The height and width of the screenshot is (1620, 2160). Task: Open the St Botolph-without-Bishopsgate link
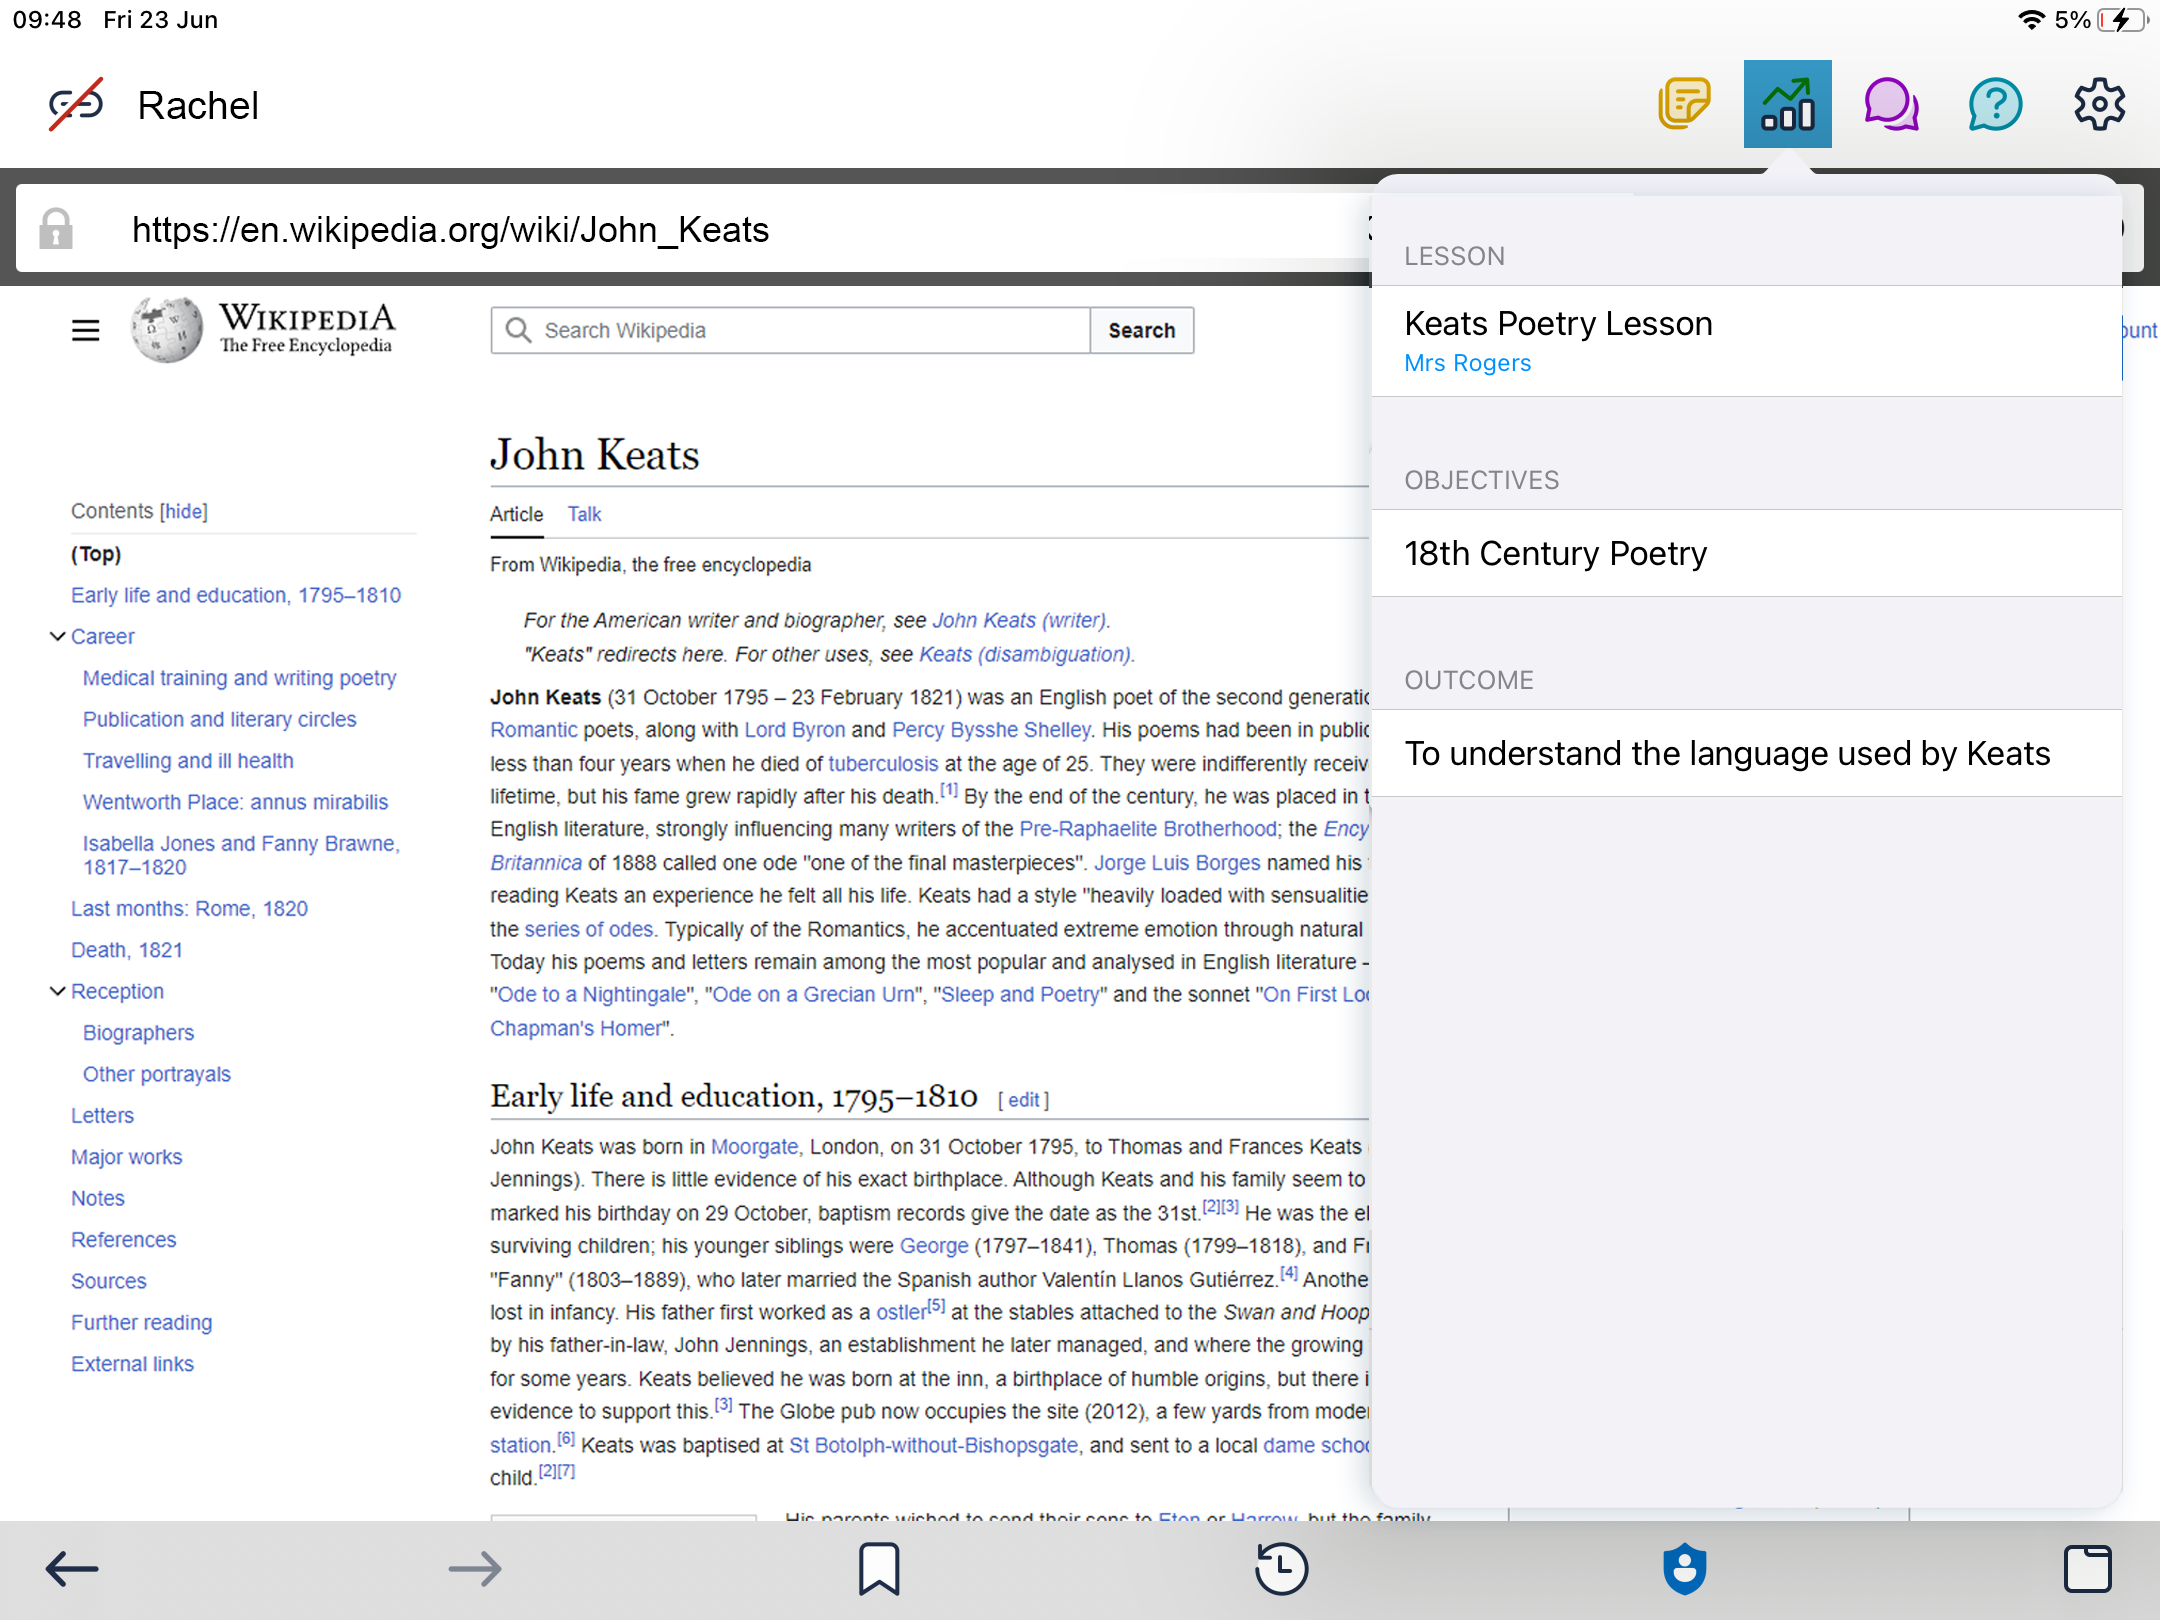point(934,1445)
